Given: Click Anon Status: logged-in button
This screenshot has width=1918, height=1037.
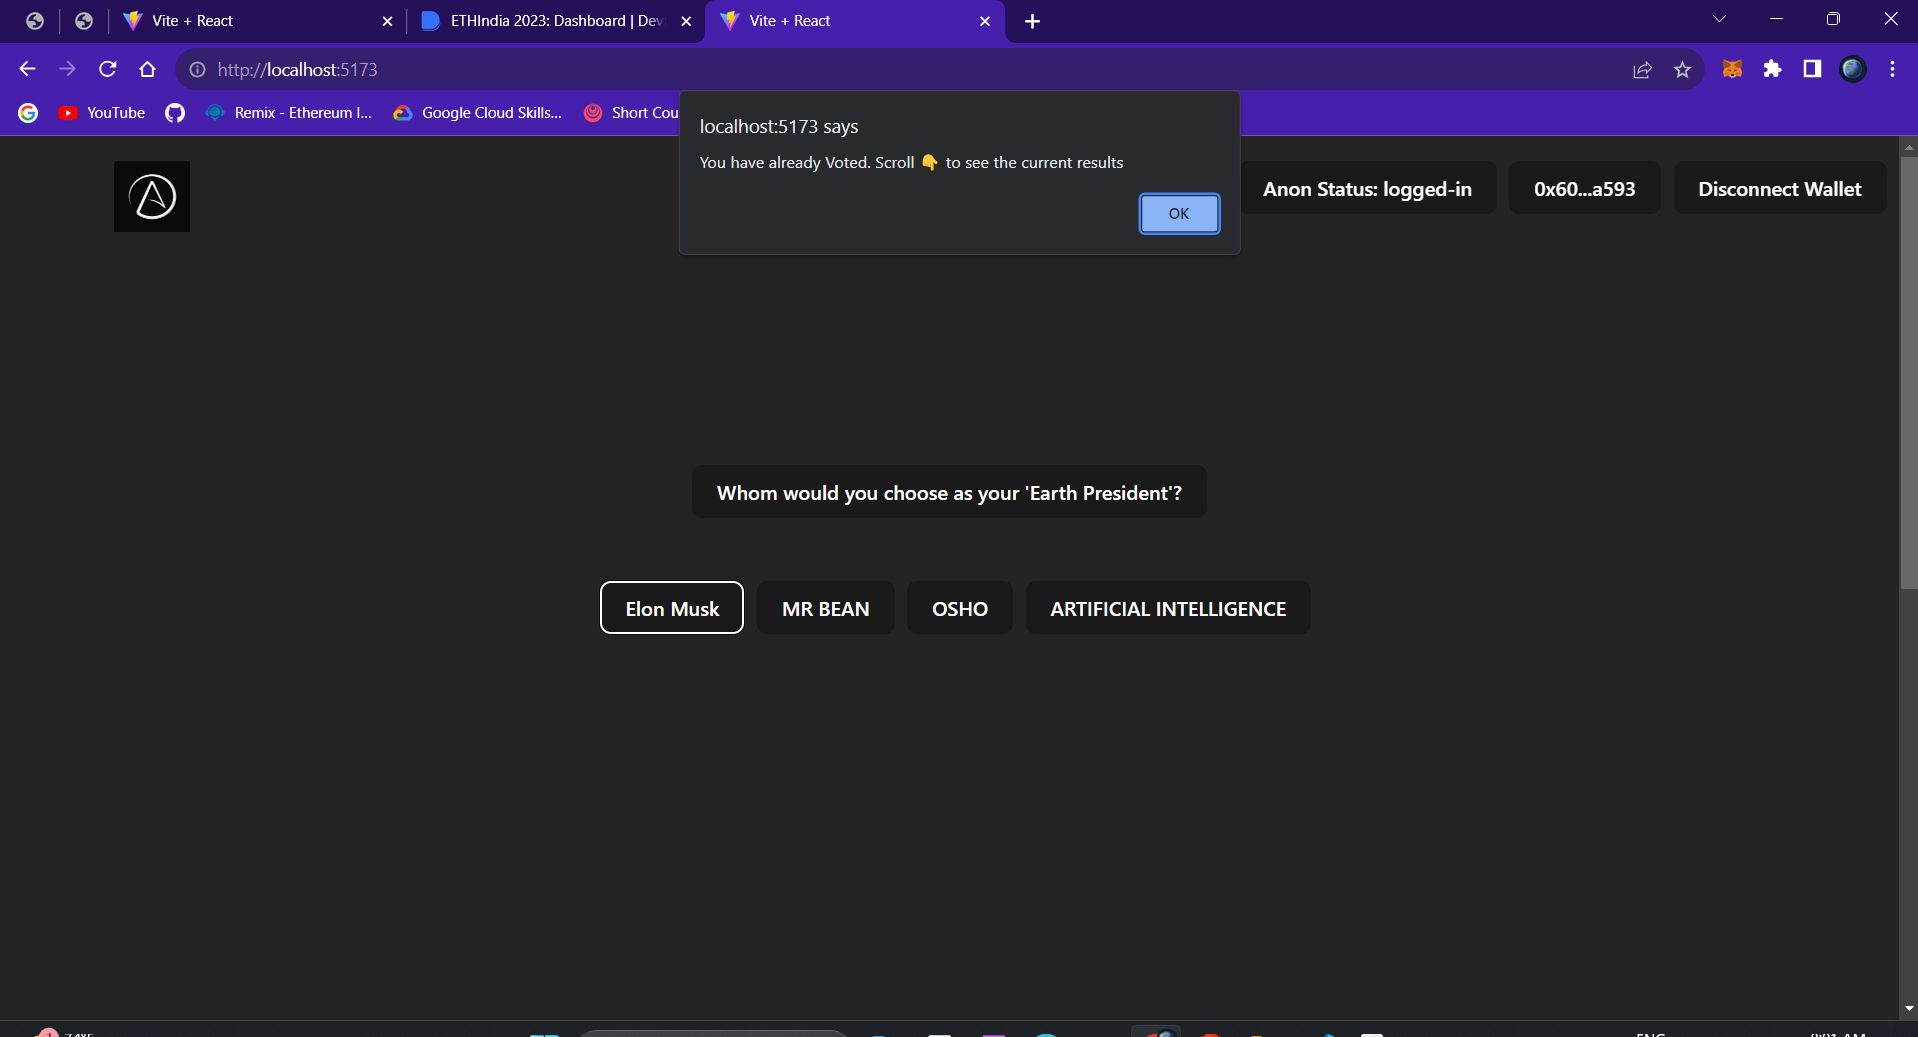Looking at the screenshot, I should [x=1367, y=188].
